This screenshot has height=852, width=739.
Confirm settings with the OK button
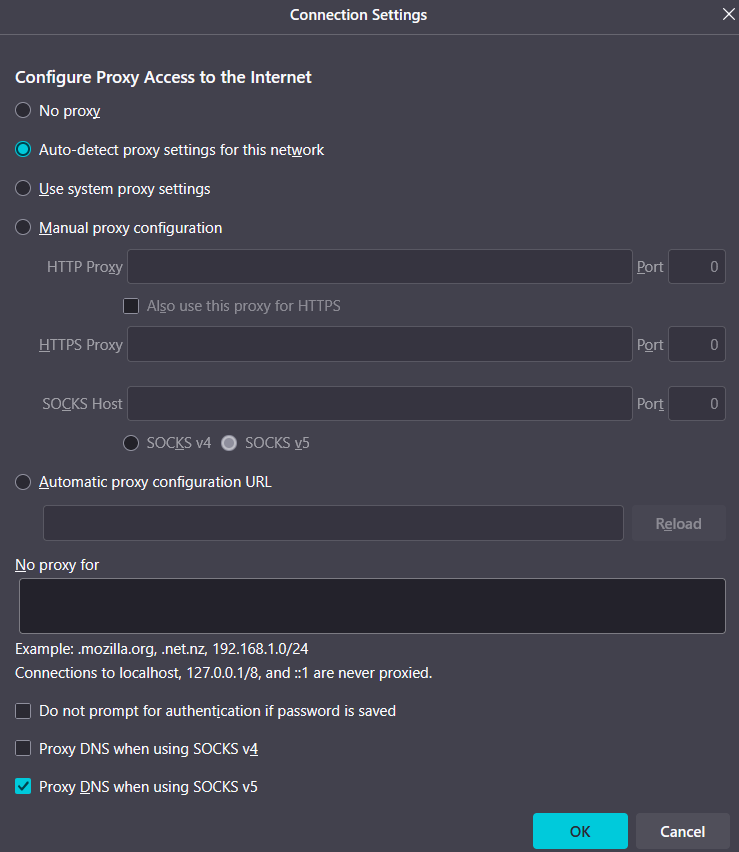[580, 831]
